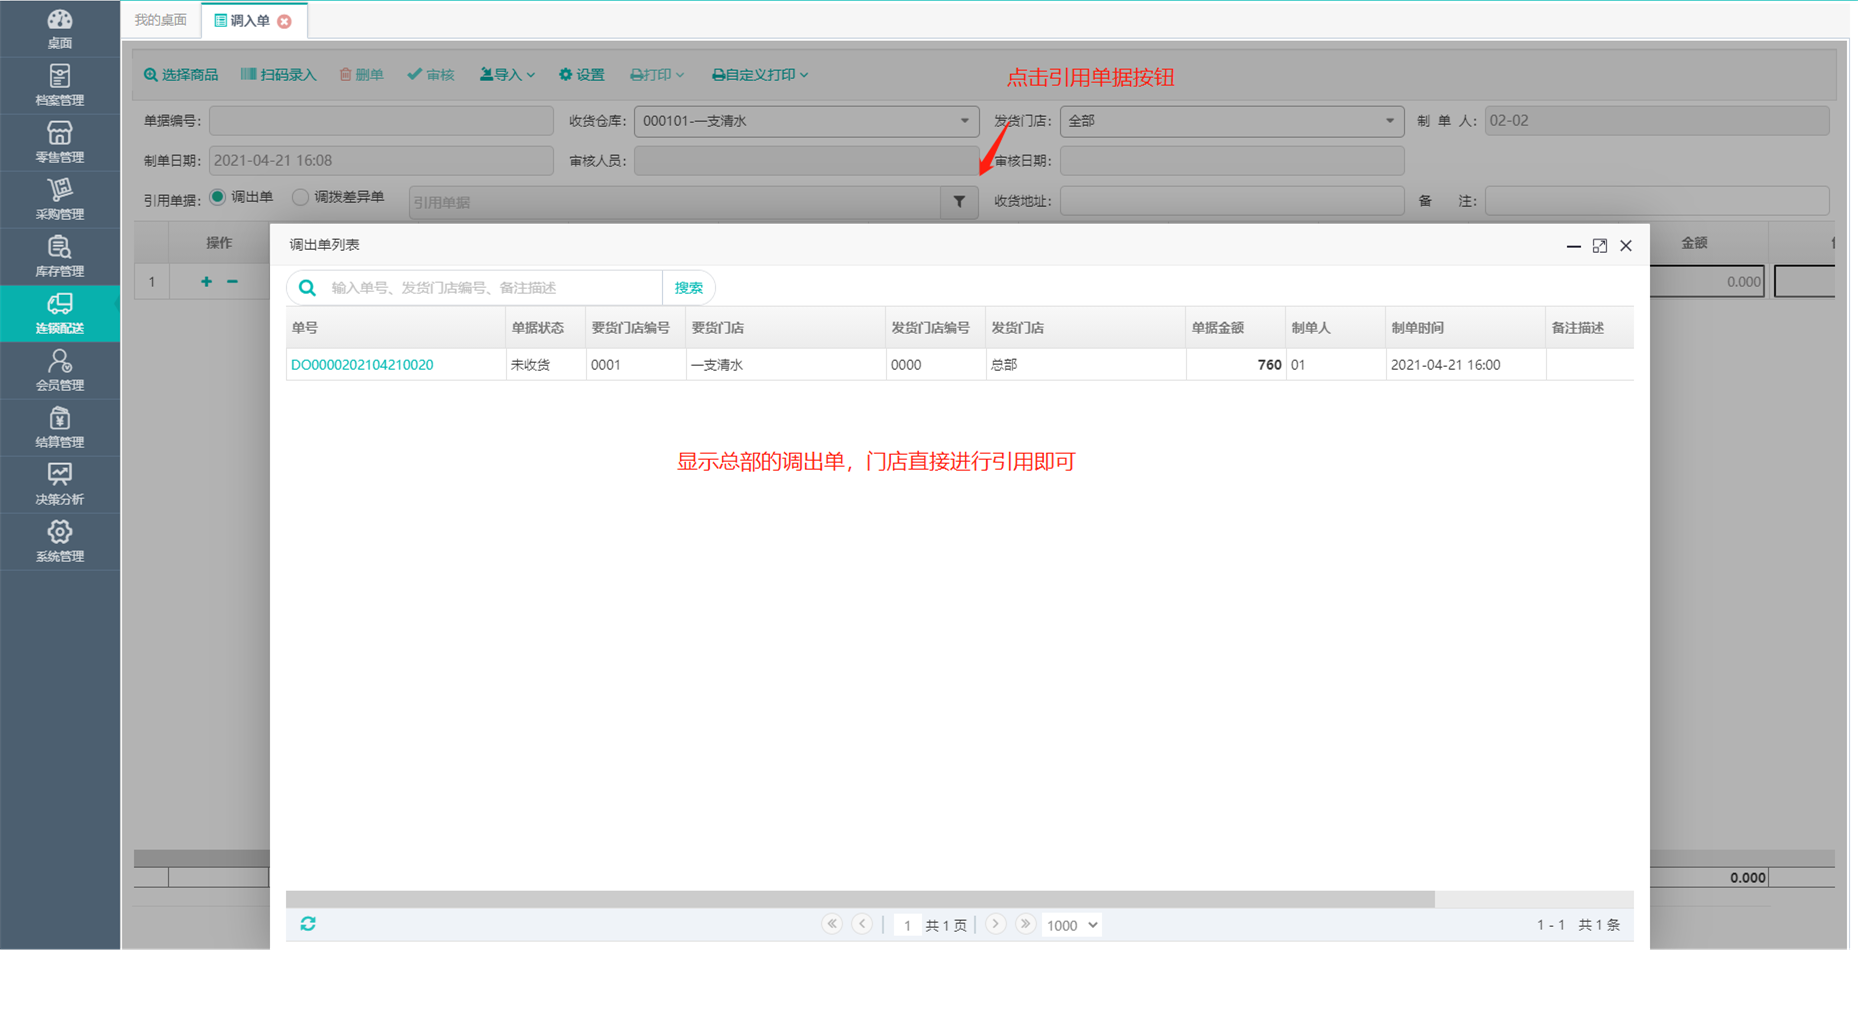Click the 单号 column header
Image resolution: width=1858 pixels, height=1009 pixels.
click(396, 328)
